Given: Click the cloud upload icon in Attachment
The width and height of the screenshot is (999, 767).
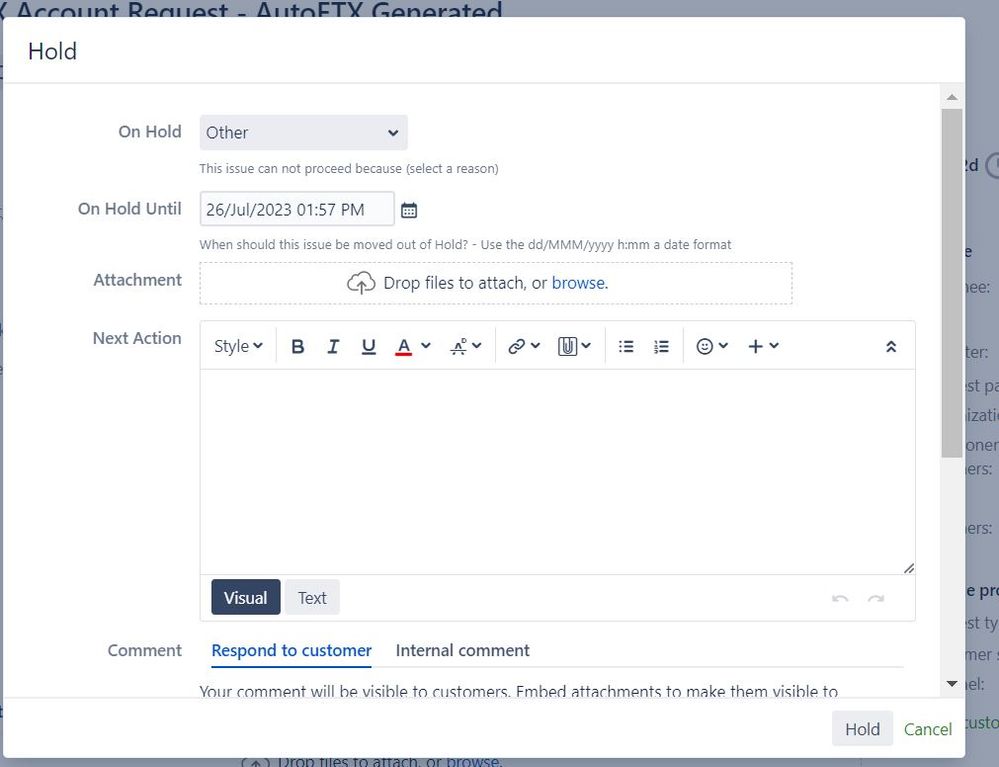Looking at the screenshot, I should click(x=361, y=283).
